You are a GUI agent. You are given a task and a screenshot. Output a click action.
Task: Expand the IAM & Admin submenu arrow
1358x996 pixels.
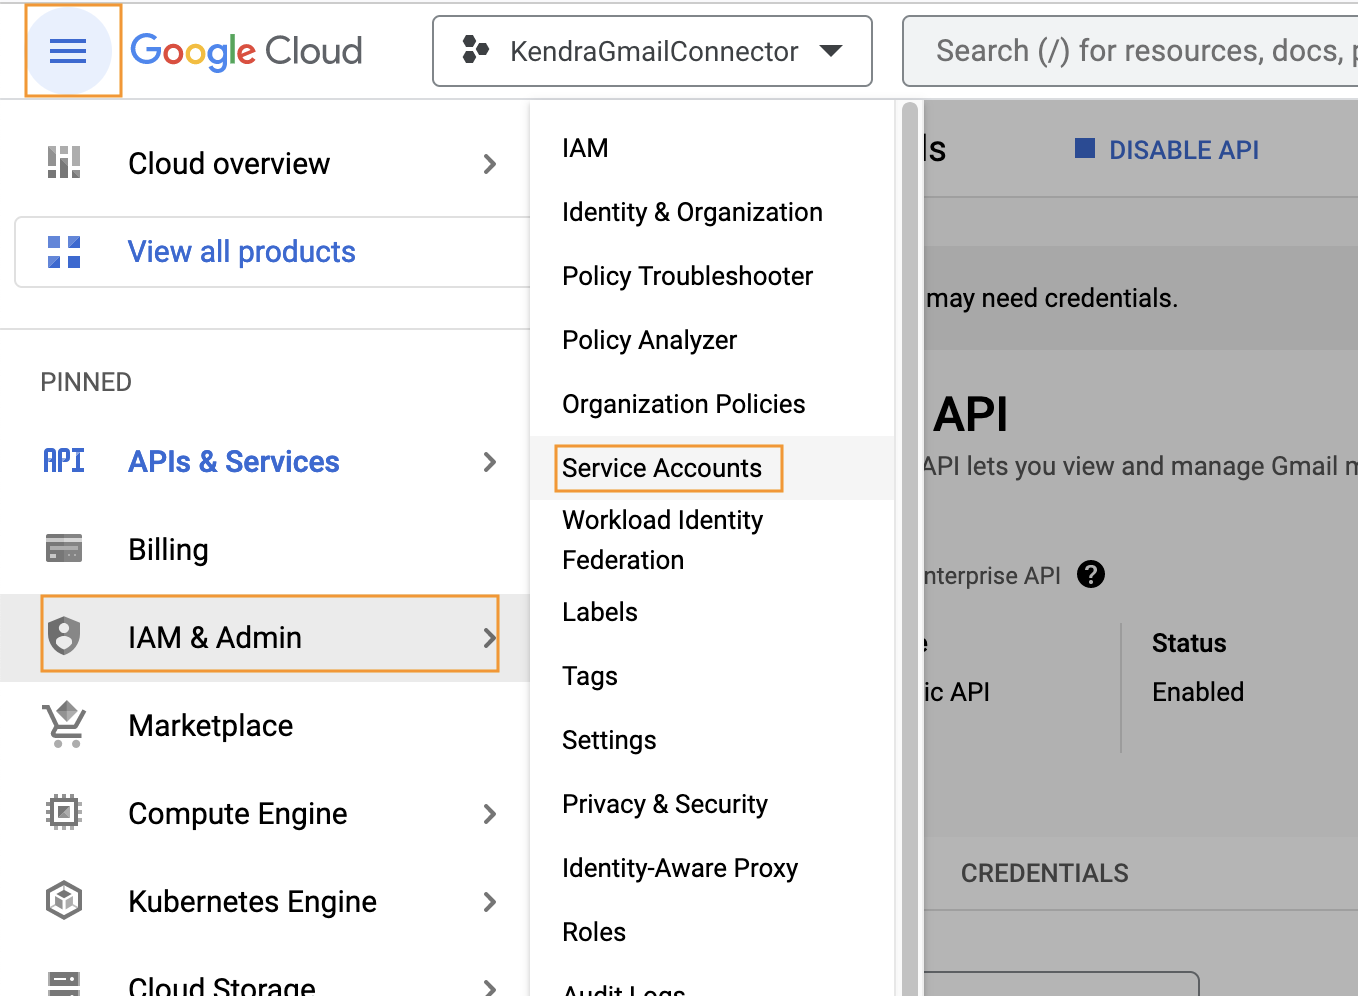click(490, 638)
